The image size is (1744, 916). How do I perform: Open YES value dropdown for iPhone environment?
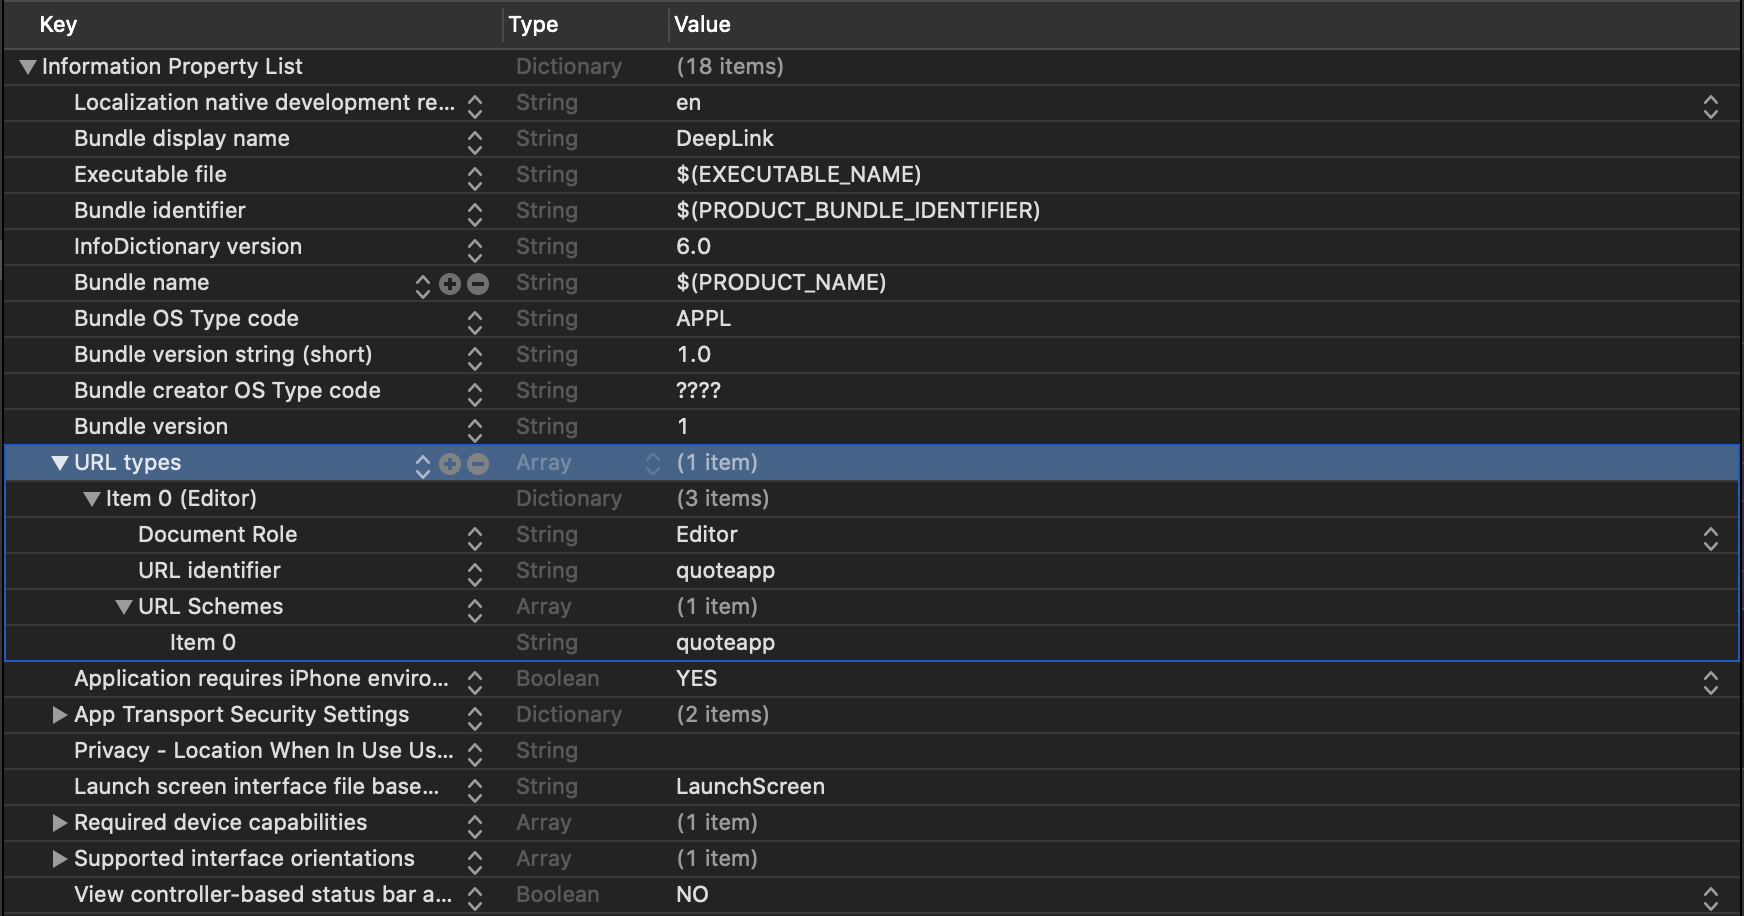pos(1711,682)
